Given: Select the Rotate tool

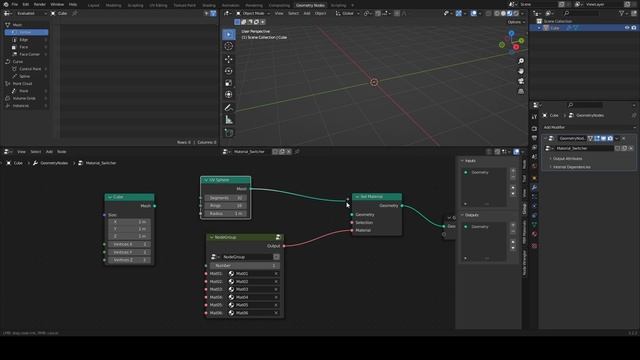Looking at the screenshot, I should click(x=229, y=71).
